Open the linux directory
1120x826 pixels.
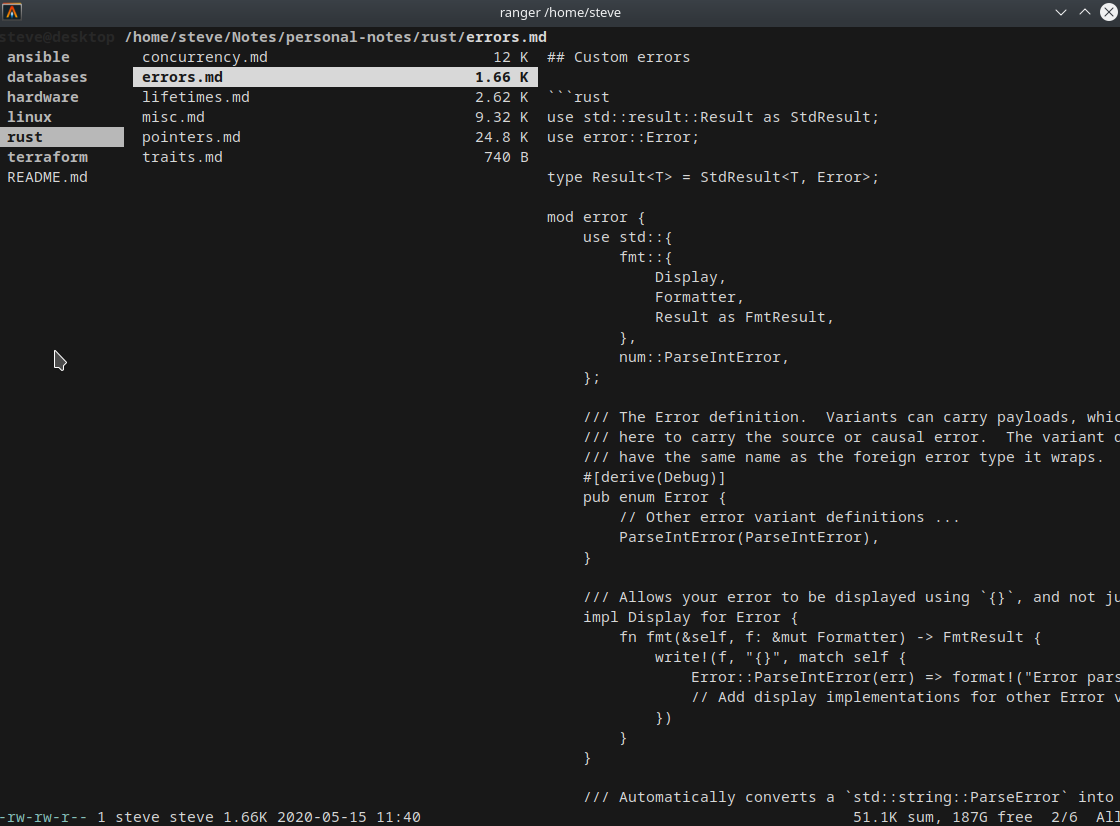coord(29,117)
